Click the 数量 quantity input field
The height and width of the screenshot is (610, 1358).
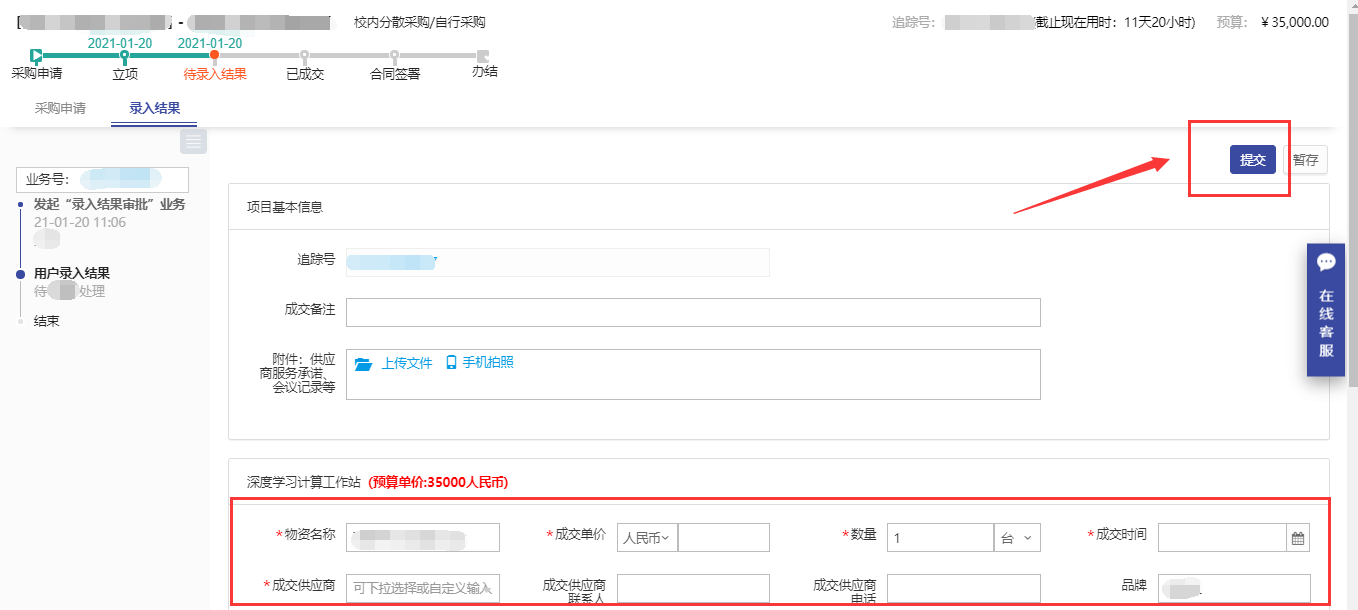939,538
